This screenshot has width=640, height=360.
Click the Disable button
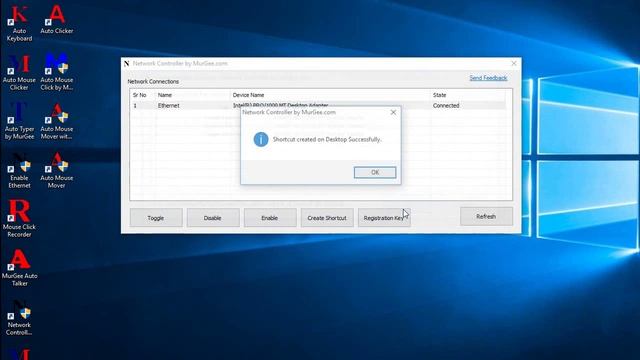(213, 218)
